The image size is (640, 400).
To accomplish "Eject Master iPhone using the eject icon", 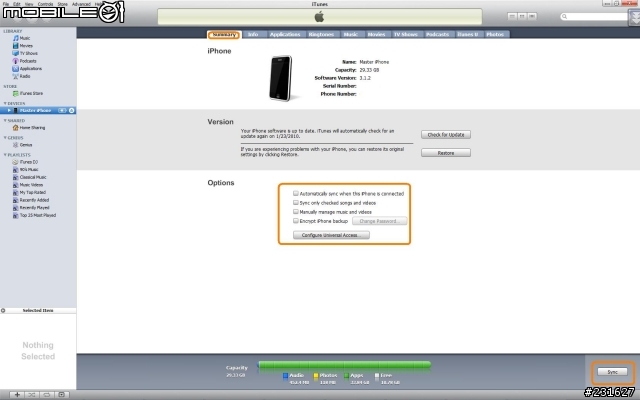I will (x=71, y=110).
